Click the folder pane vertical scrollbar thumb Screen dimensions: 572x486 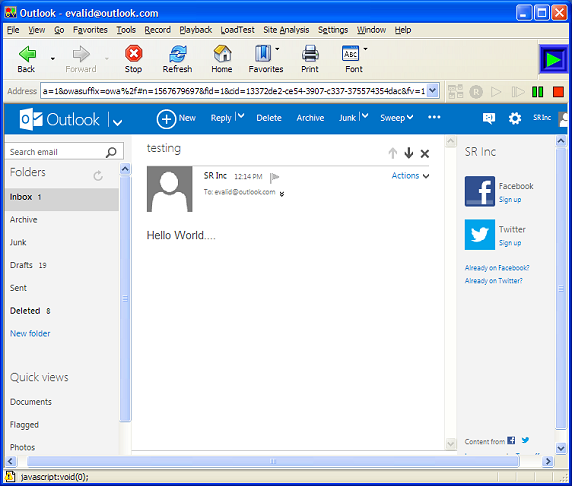125,298
